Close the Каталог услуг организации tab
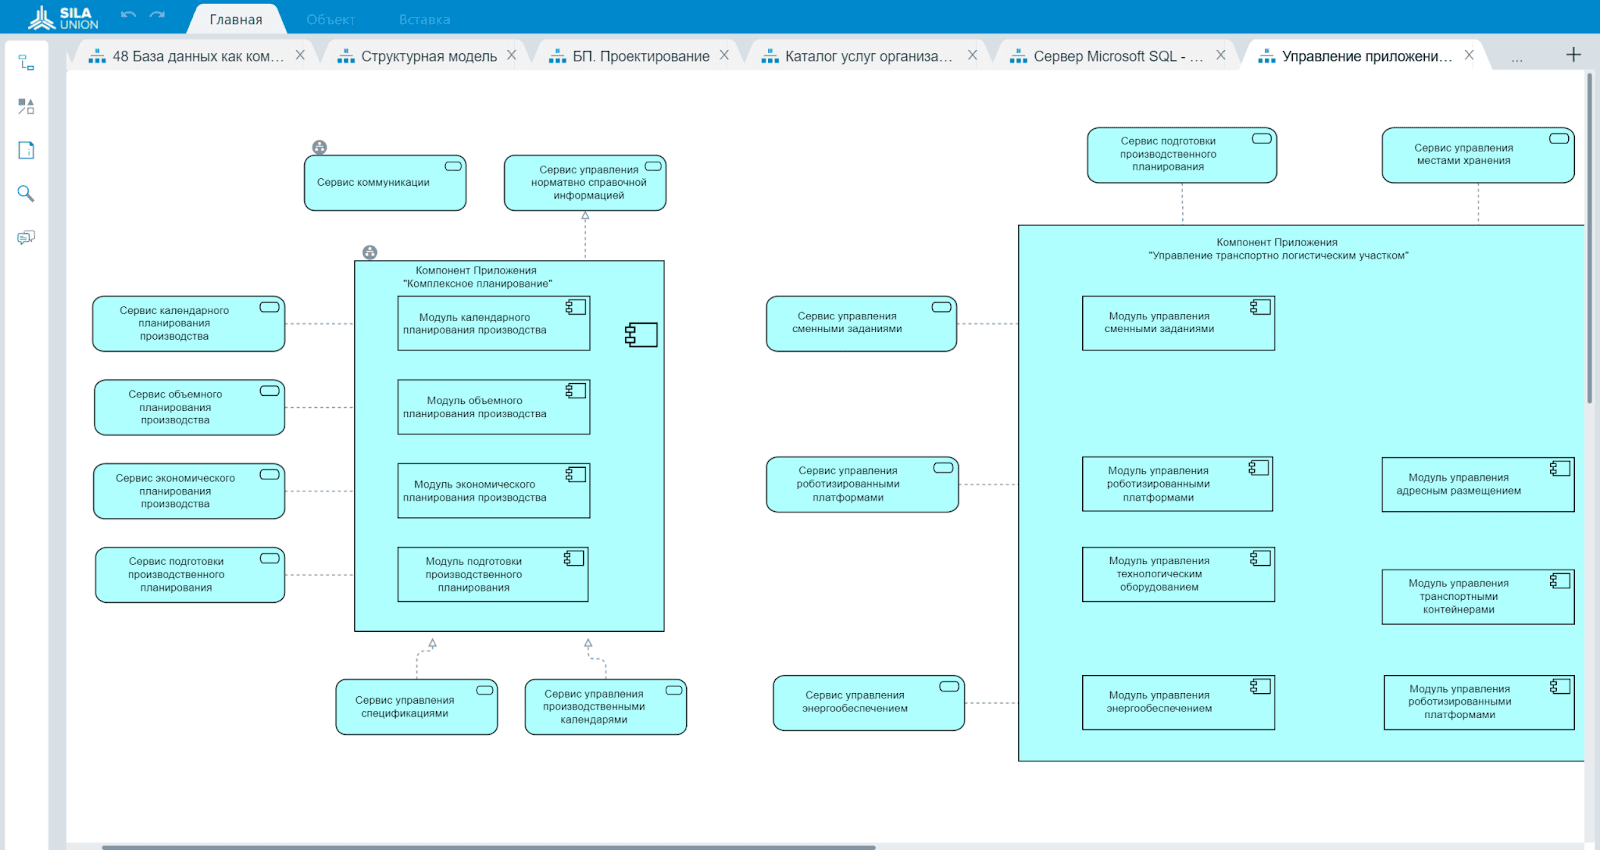 click(x=972, y=55)
